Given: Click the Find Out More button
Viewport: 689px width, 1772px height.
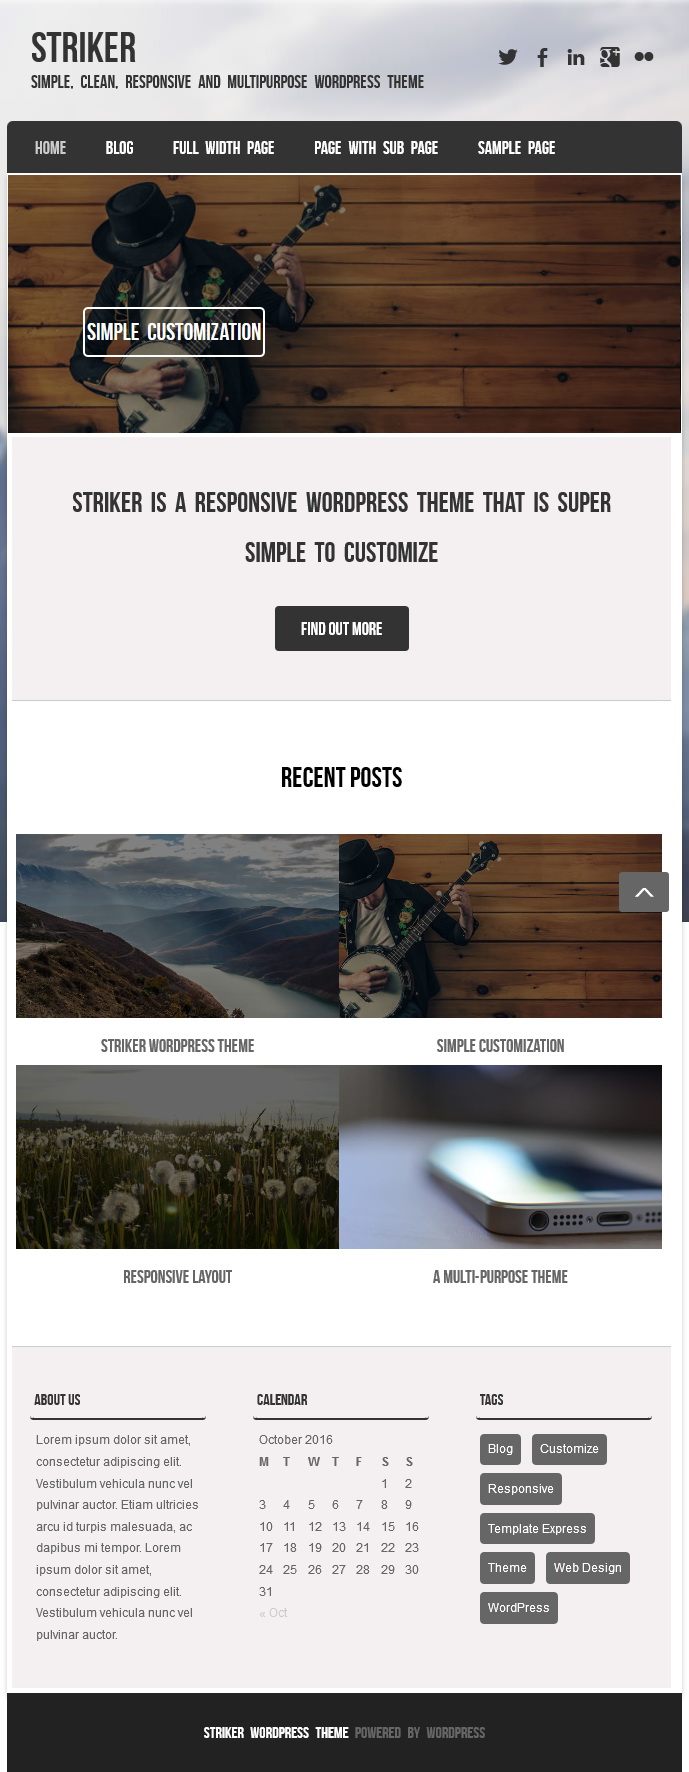Looking at the screenshot, I should click(342, 629).
